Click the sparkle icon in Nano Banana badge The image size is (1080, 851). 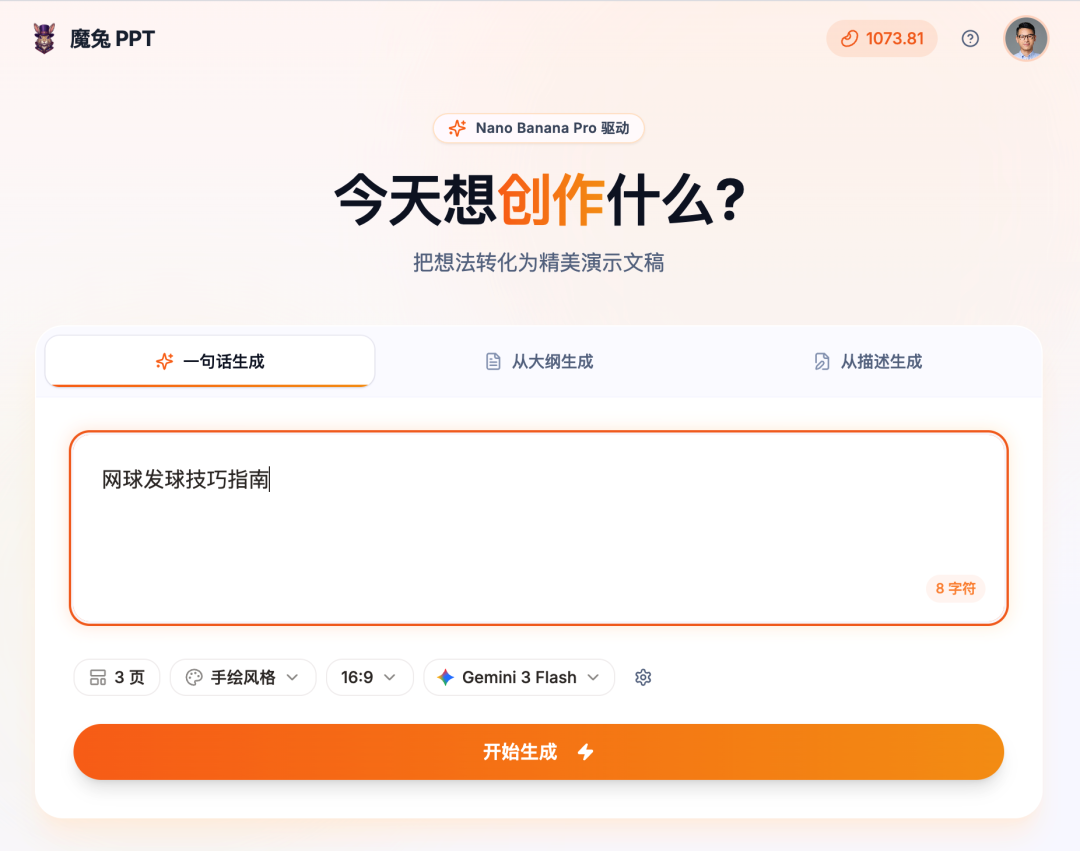coord(457,128)
